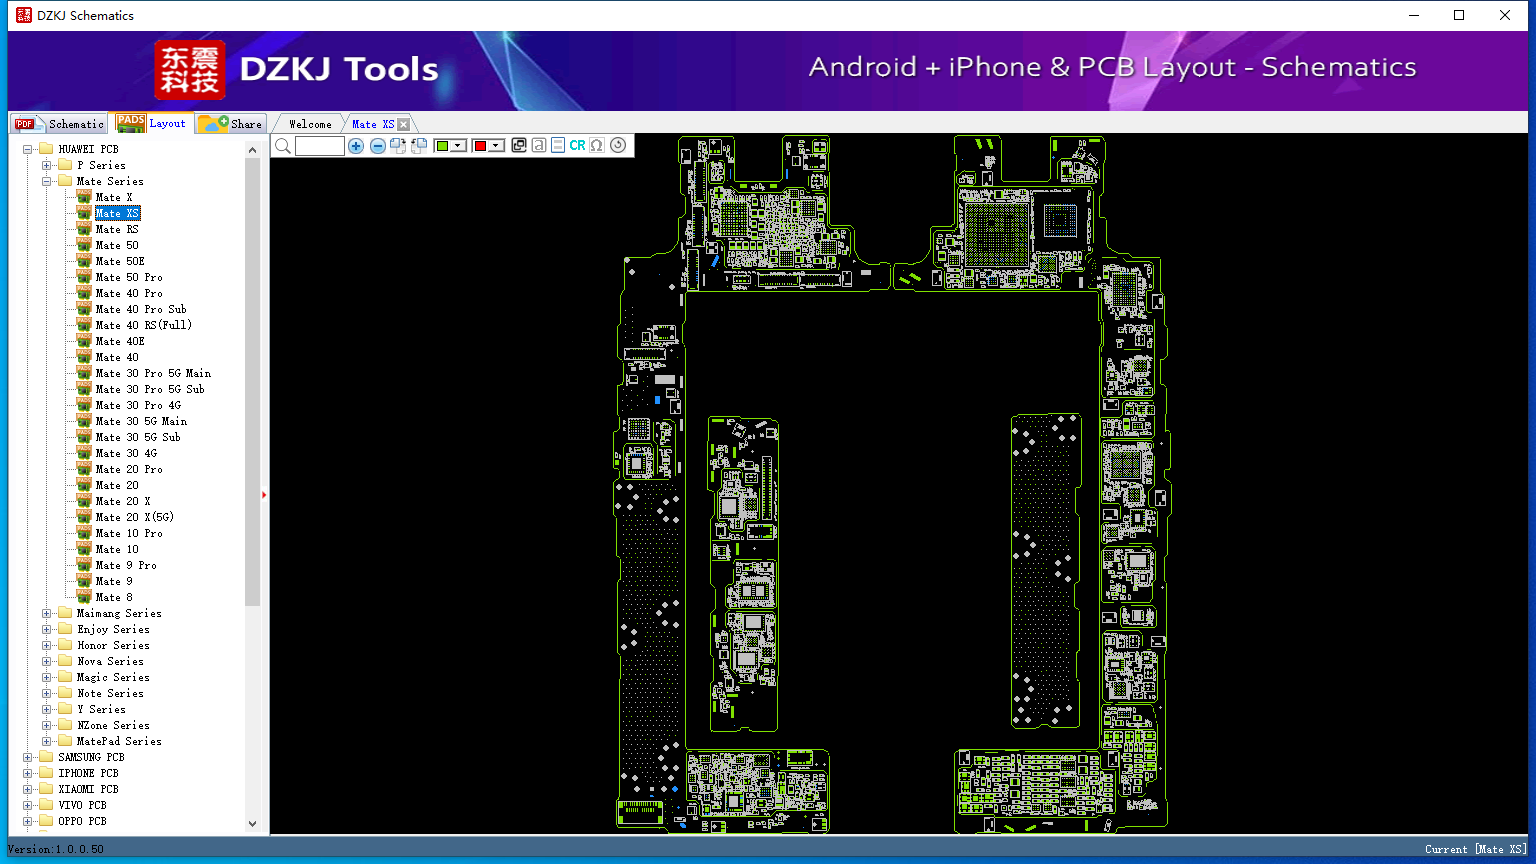The height and width of the screenshot is (864, 1536).
Task: Expand the SAMSUNG PCB node
Action: [28, 757]
